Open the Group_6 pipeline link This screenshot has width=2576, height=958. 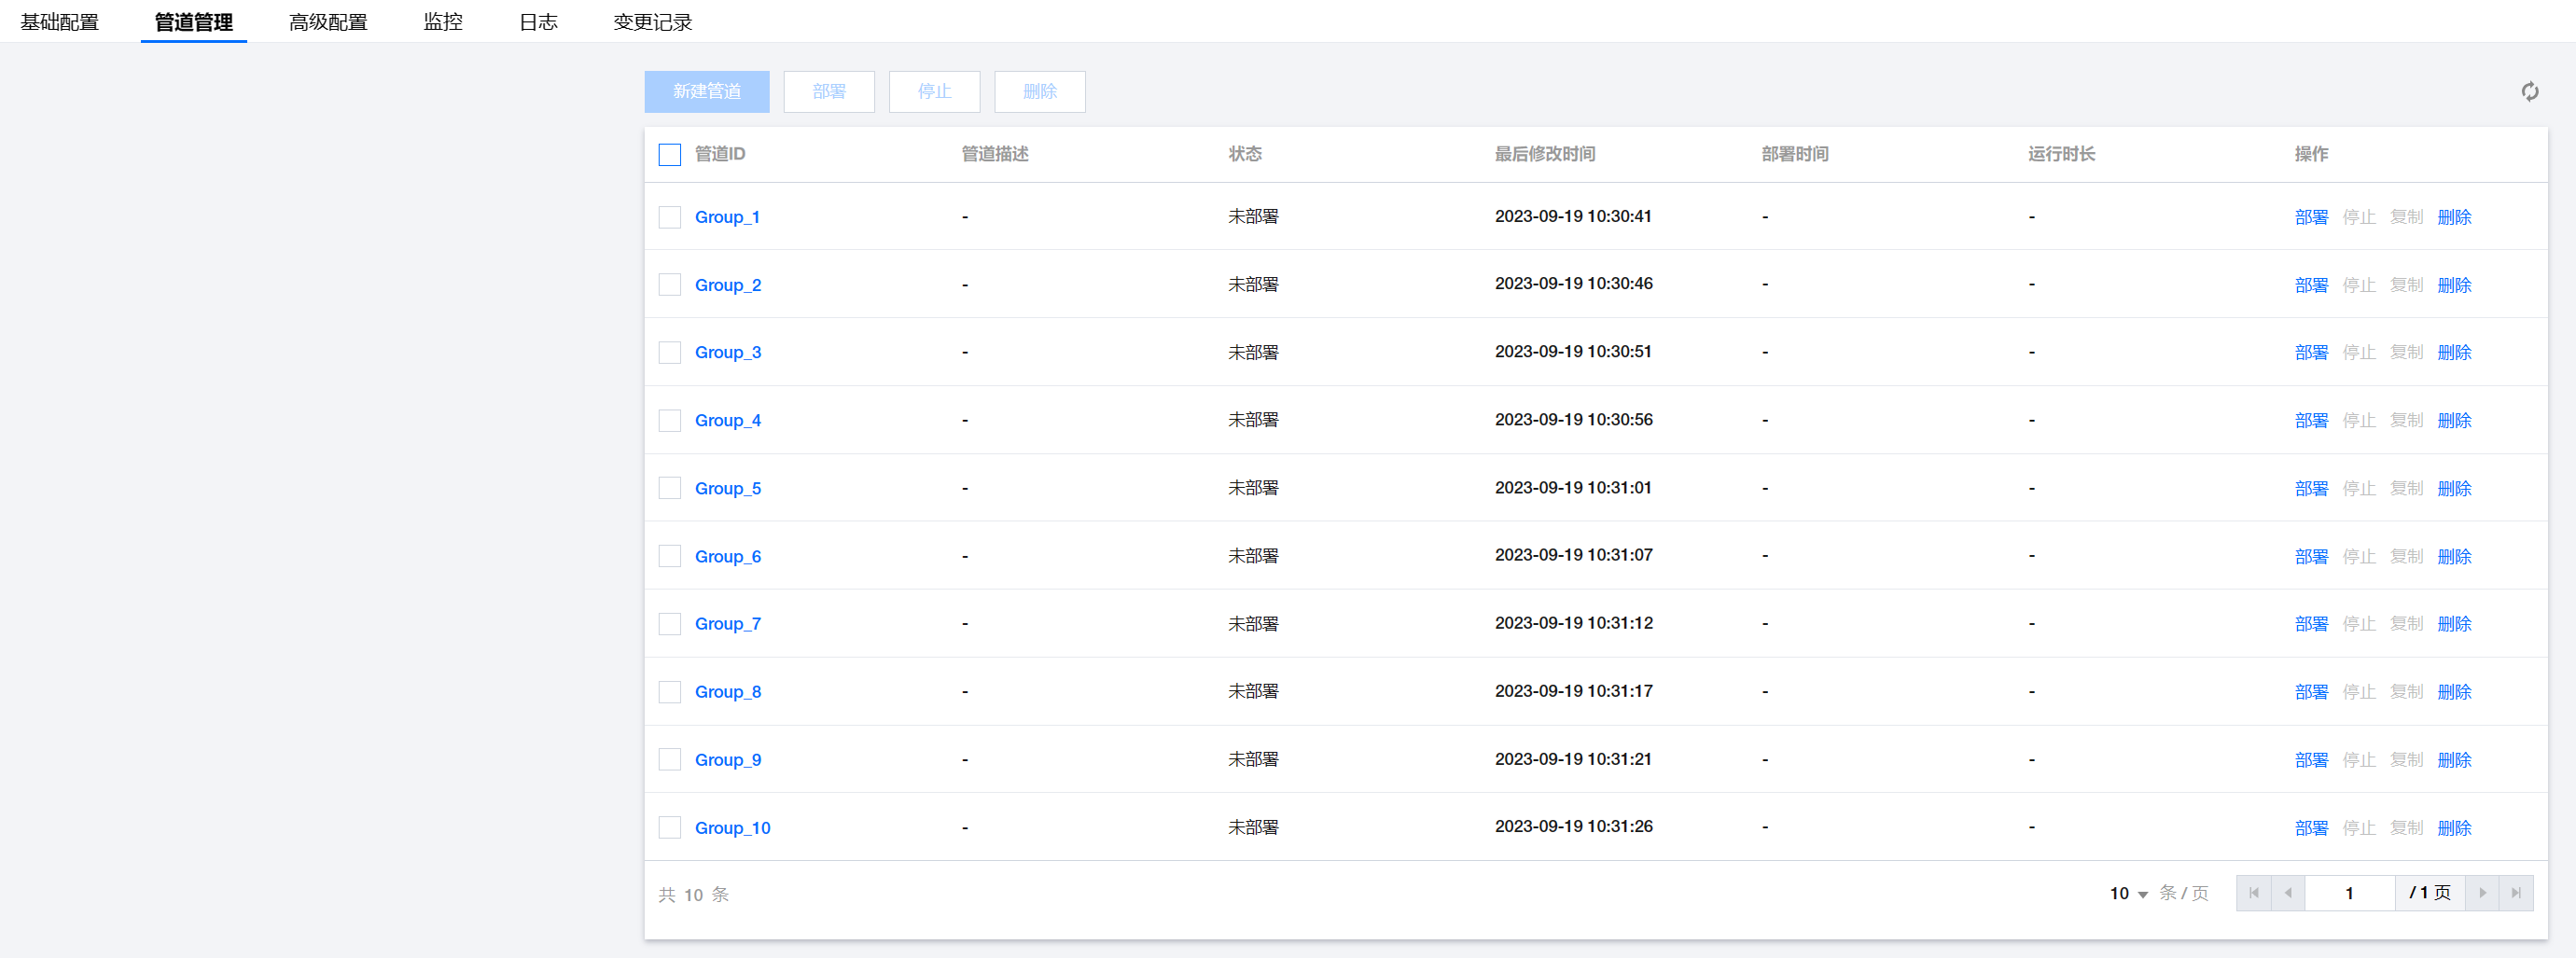click(x=728, y=556)
